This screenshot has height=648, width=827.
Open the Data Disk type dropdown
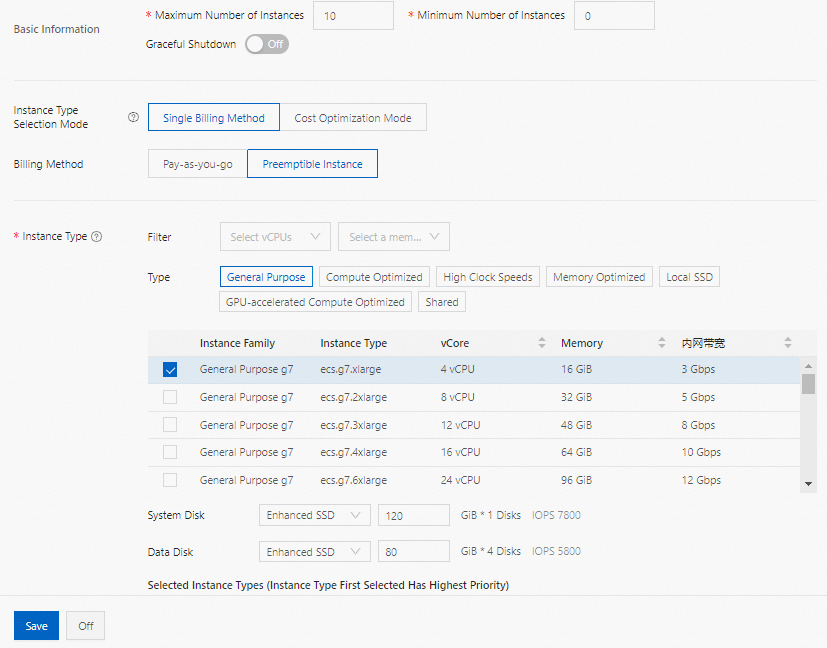[314, 551]
